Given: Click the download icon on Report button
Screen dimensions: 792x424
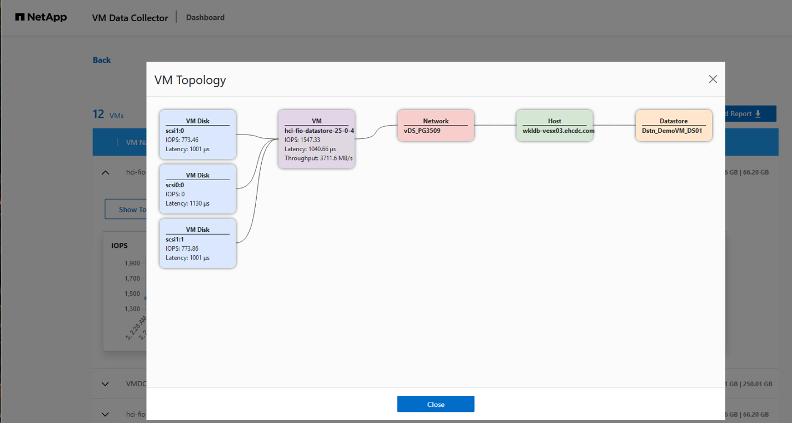Looking at the screenshot, I should [757, 114].
